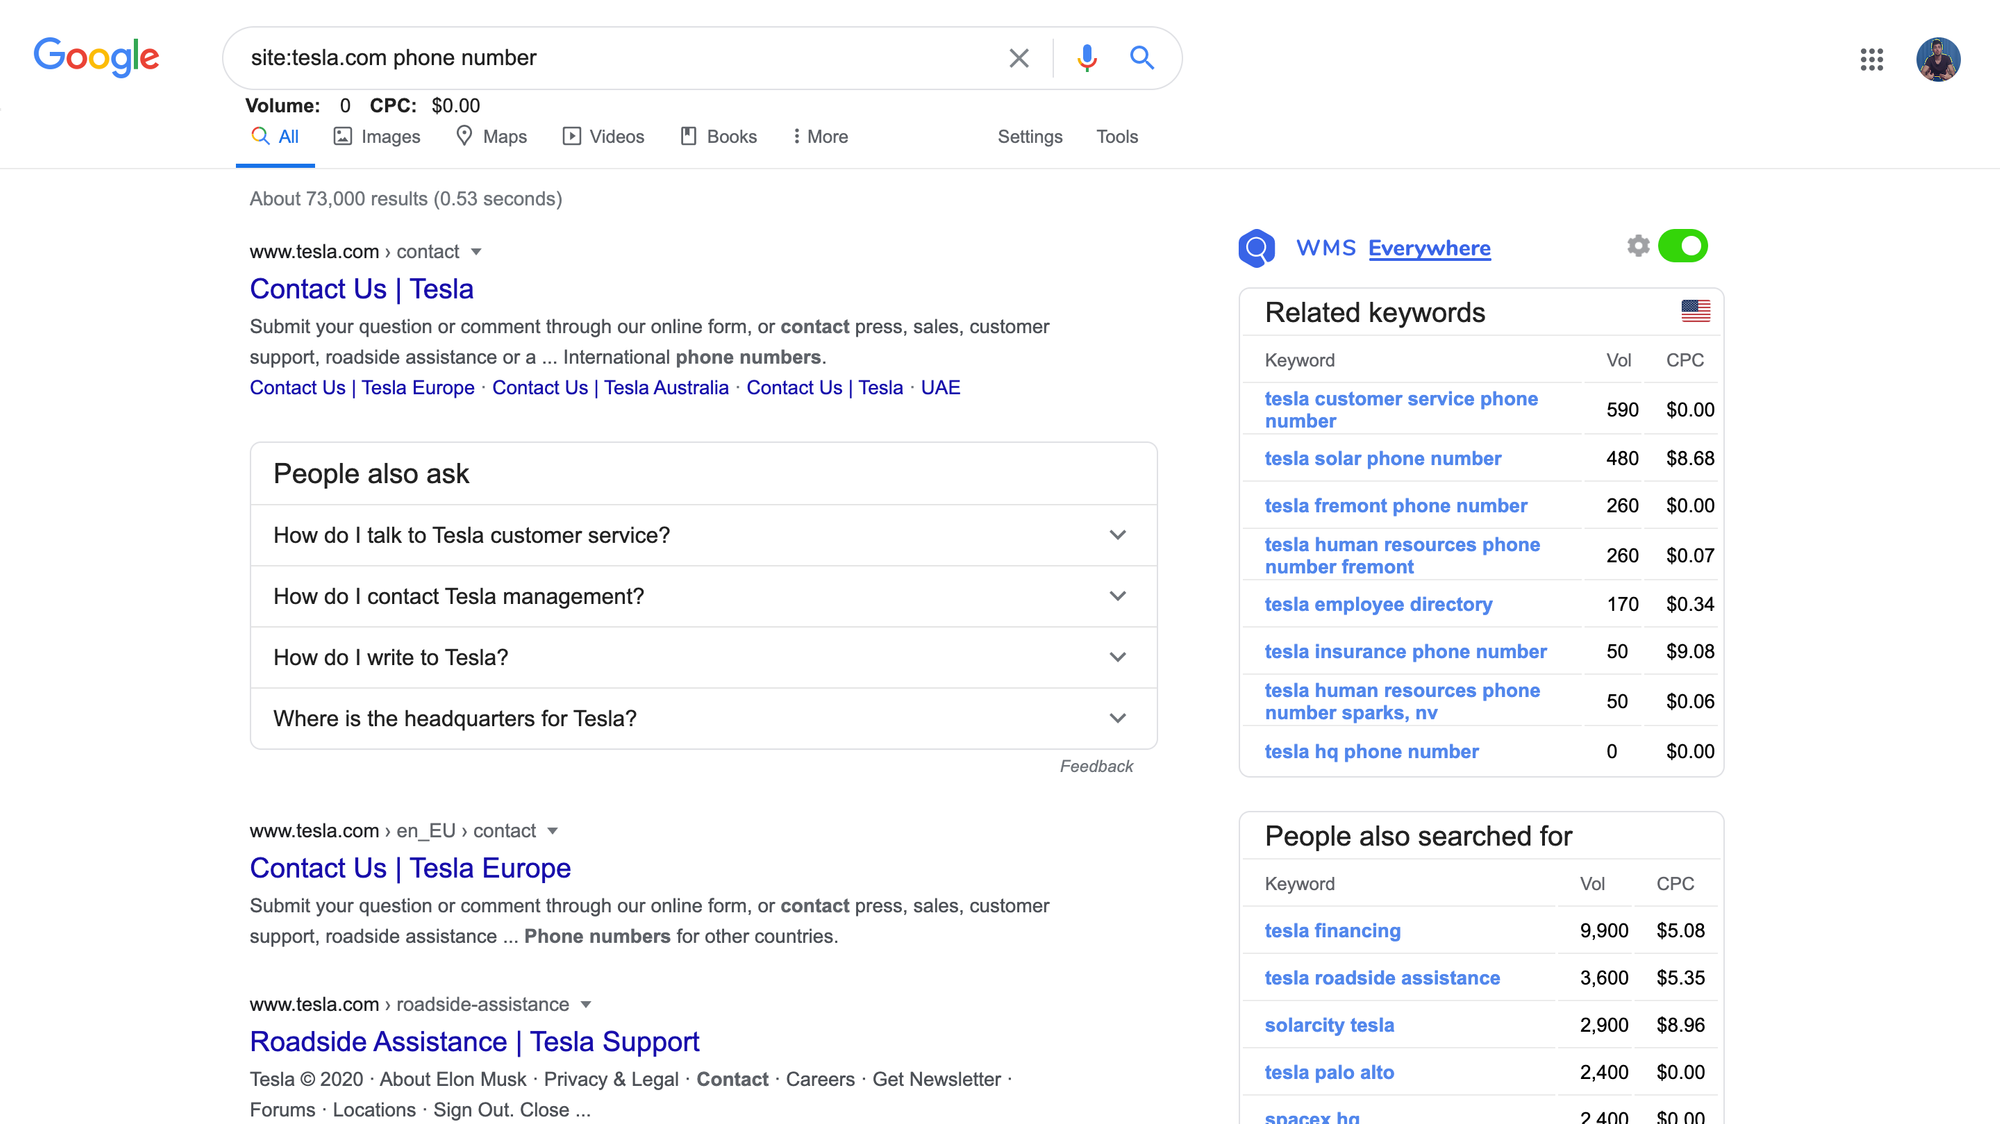
Task: Click the WMS Everywhere logo icon
Action: point(1257,248)
